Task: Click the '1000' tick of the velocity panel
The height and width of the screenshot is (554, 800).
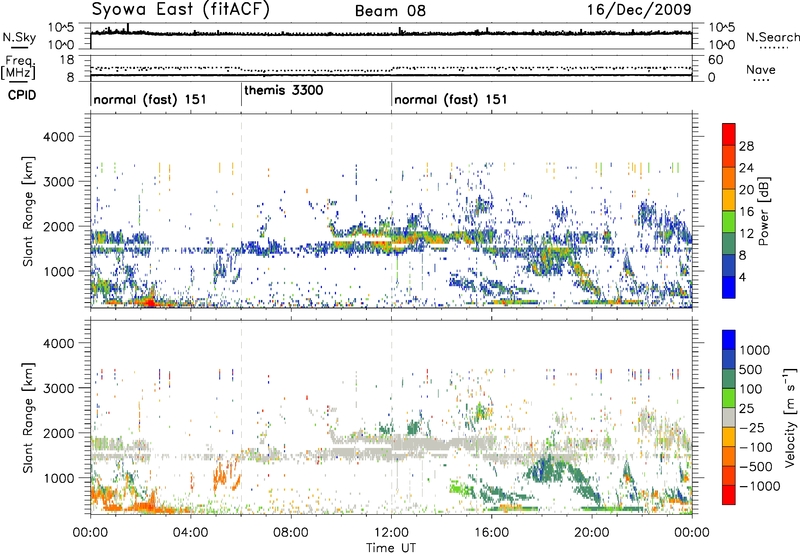Action: point(58,478)
